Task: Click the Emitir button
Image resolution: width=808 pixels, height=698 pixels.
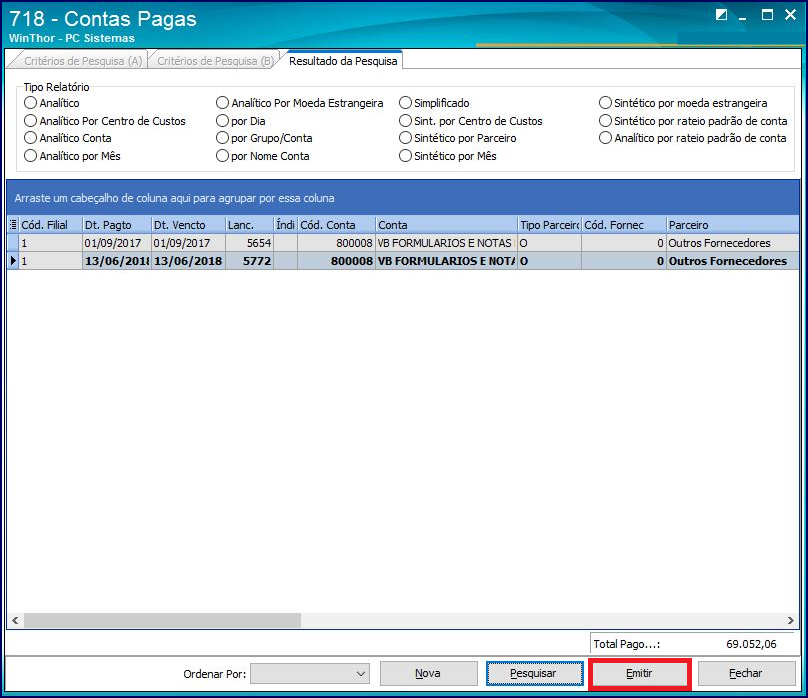Action: pyautogui.click(x=639, y=674)
